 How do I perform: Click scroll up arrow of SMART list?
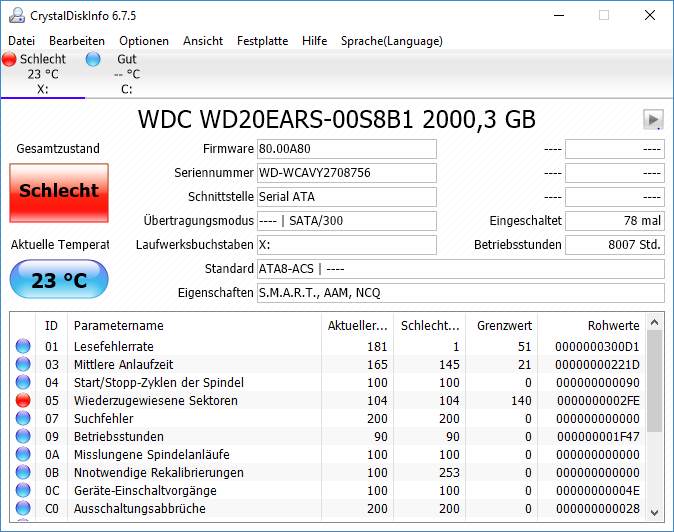point(655,322)
